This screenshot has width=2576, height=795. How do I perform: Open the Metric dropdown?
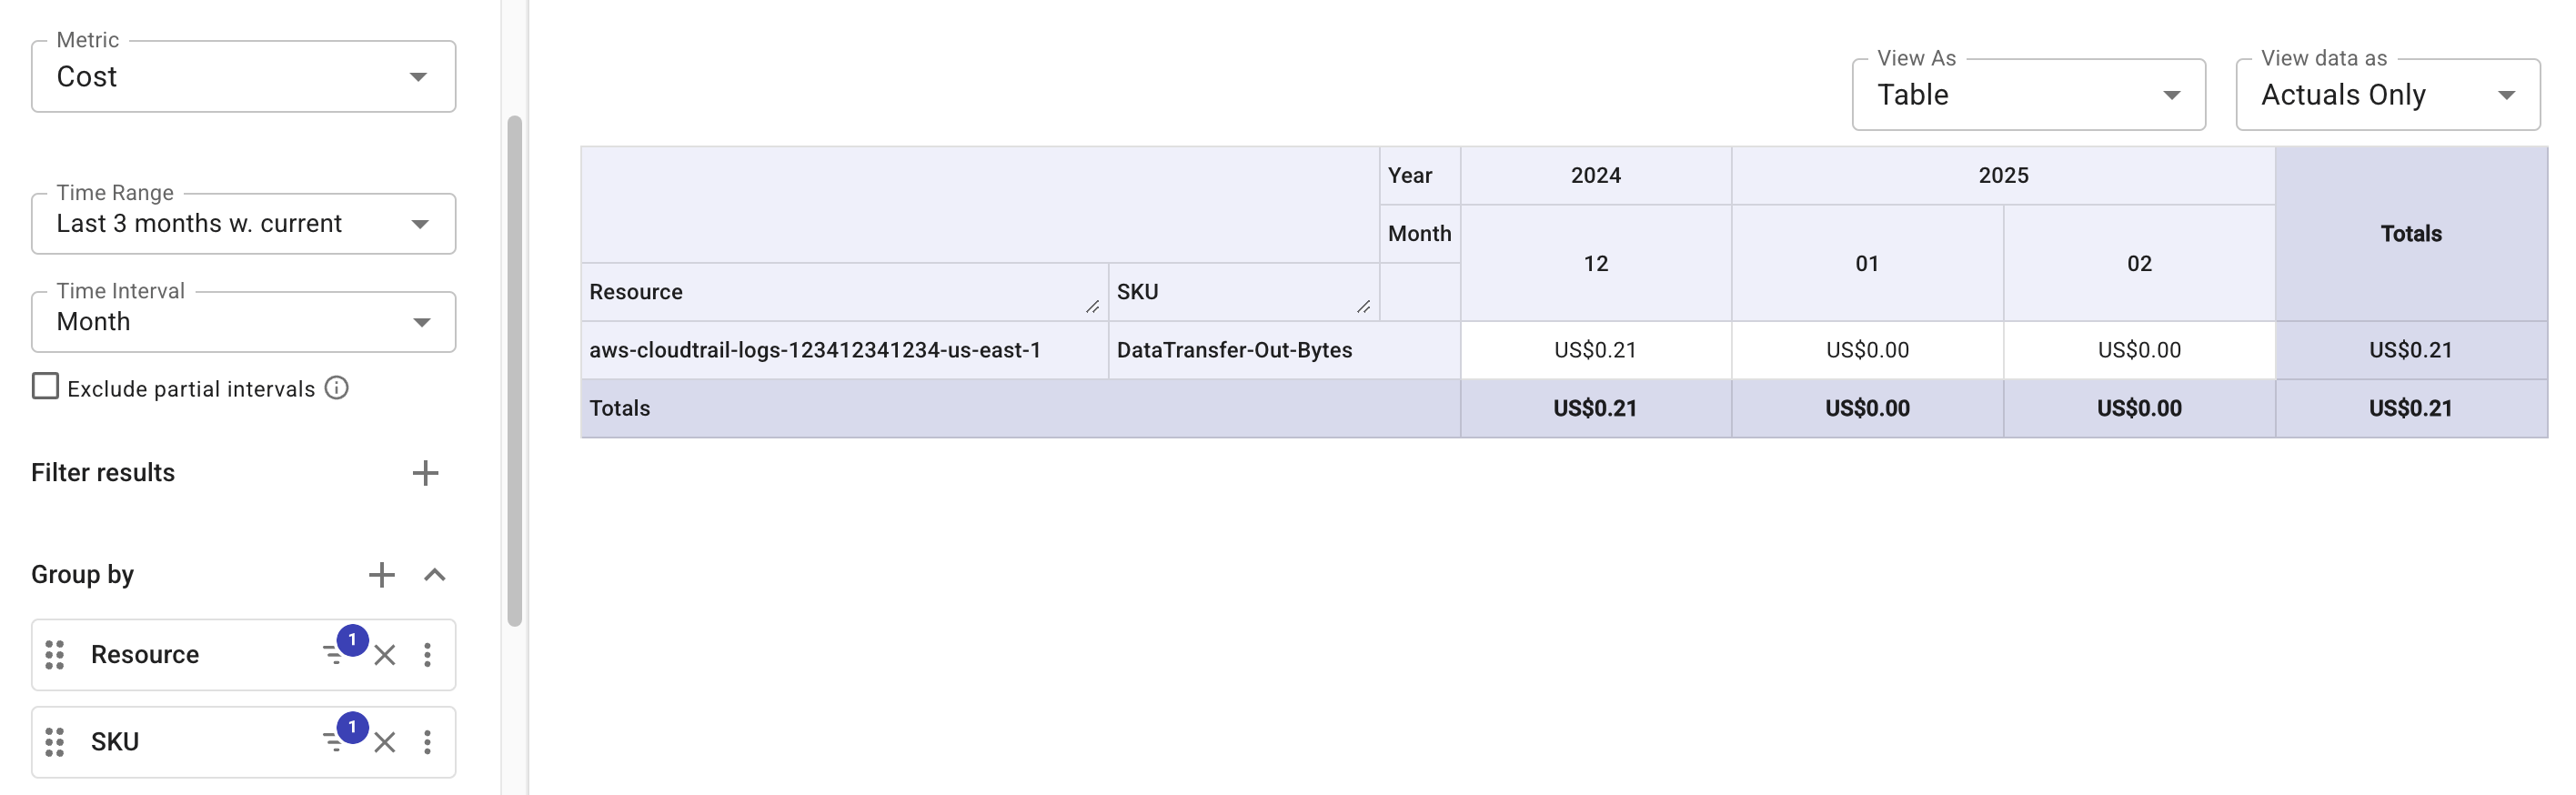click(x=243, y=77)
